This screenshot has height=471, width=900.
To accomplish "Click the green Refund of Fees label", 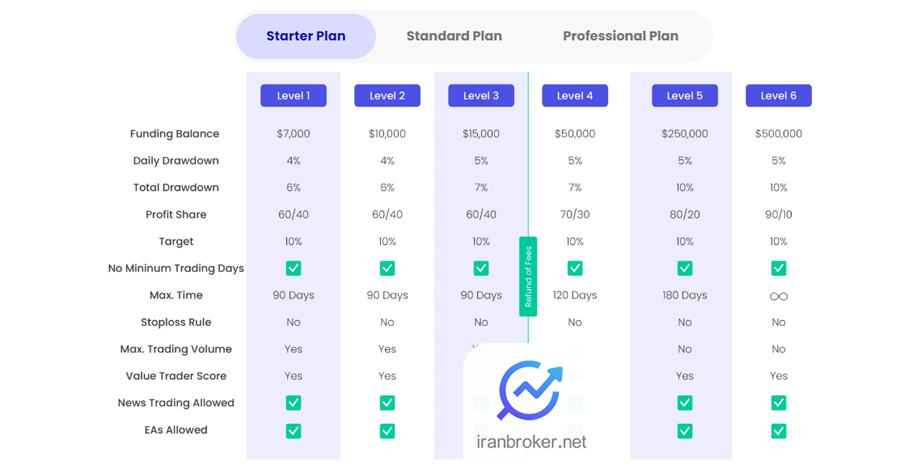I will [528, 277].
